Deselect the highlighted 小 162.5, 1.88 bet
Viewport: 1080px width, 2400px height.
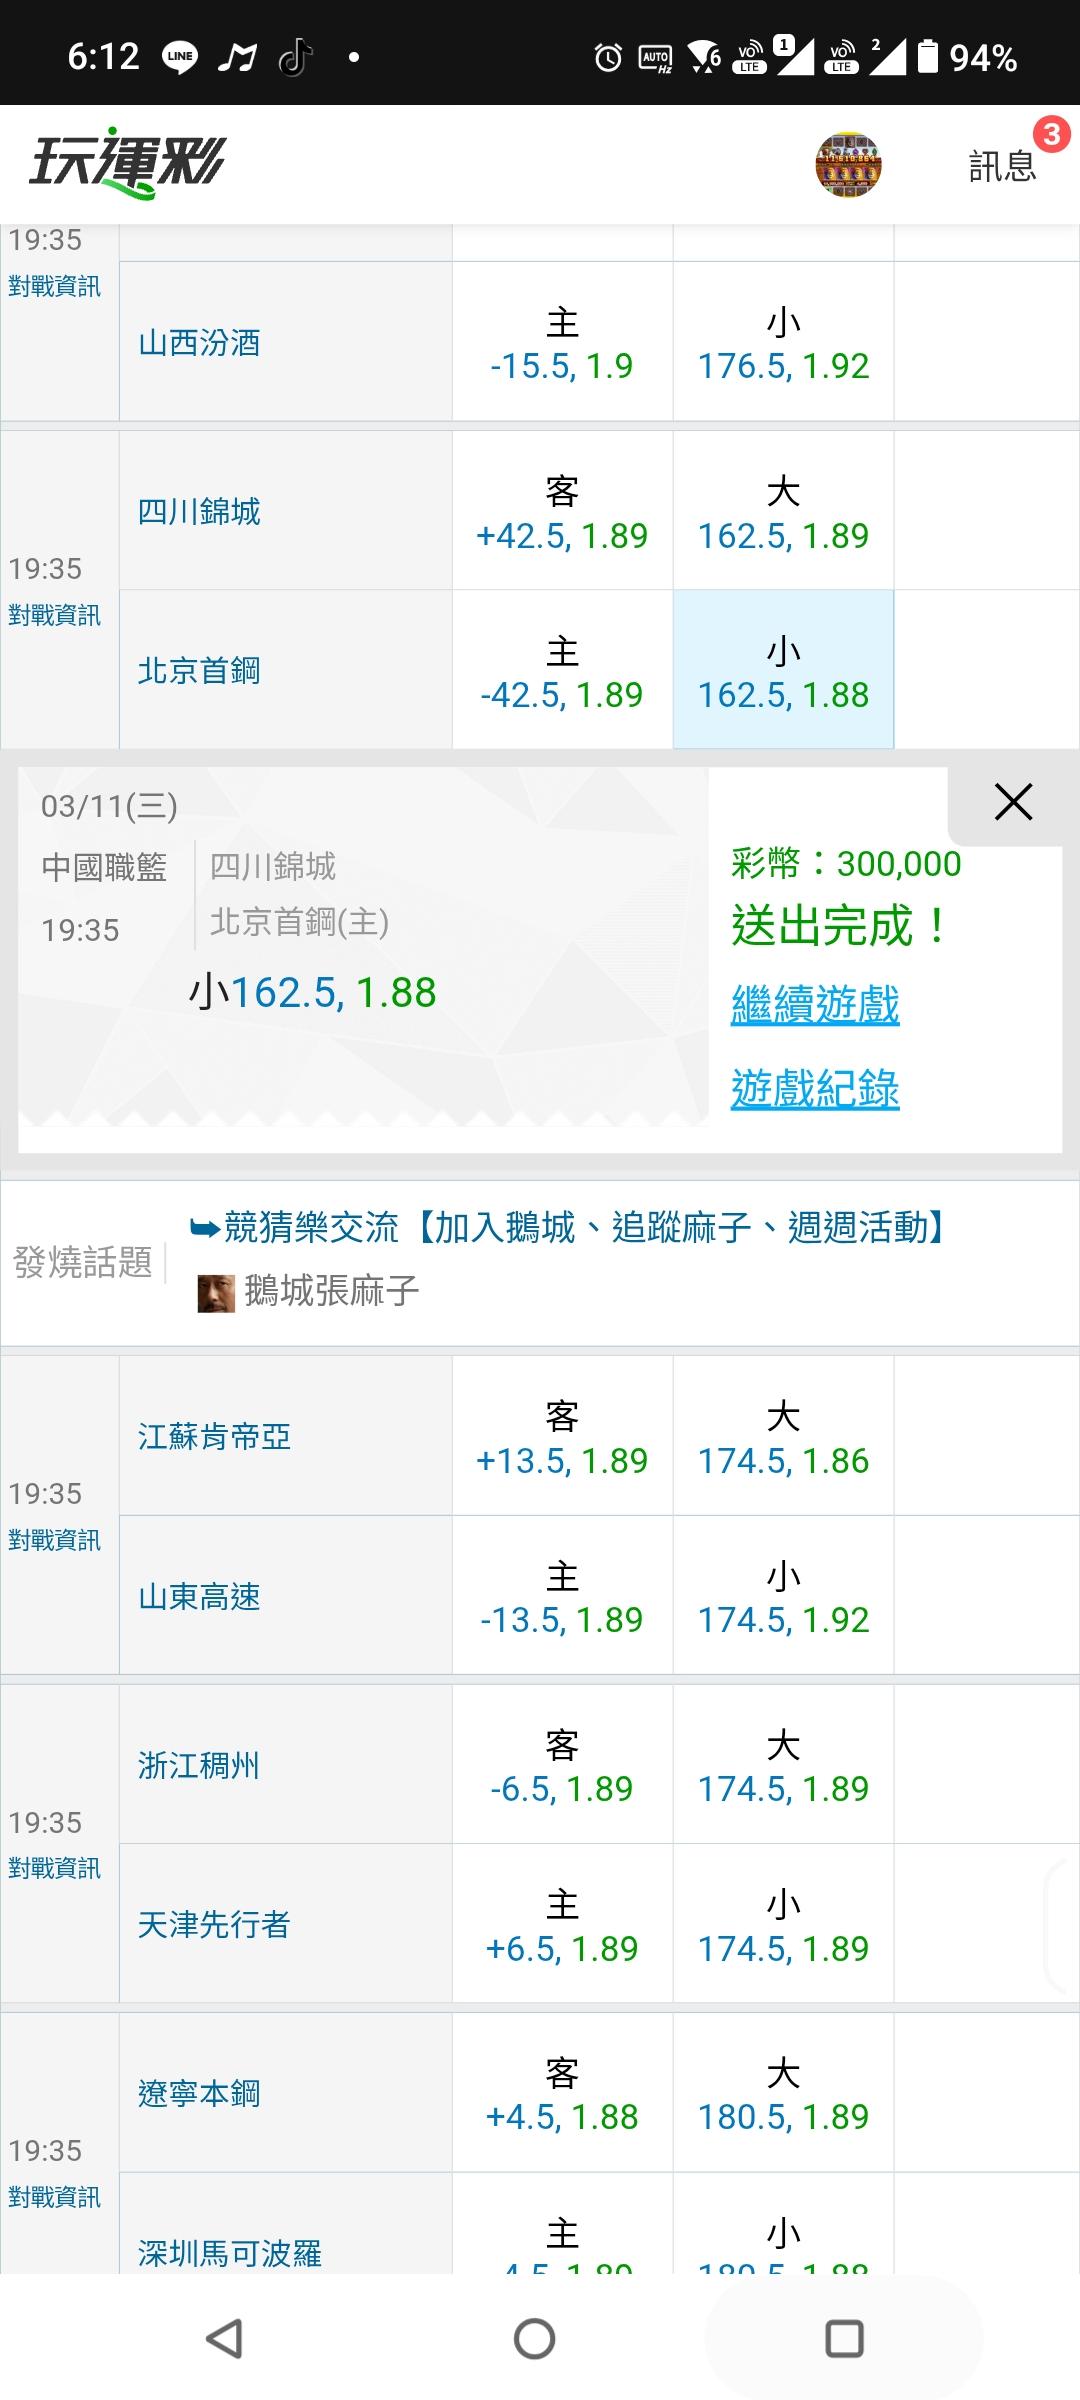point(783,670)
